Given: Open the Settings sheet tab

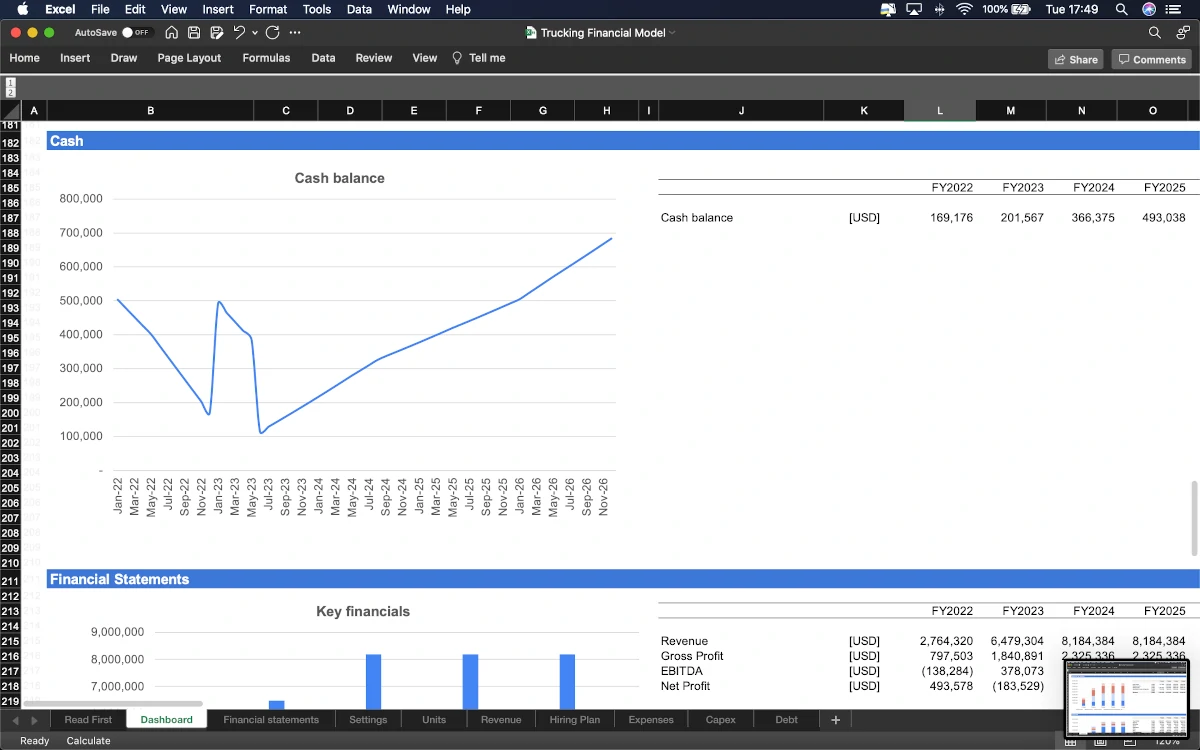Looking at the screenshot, I should pyautogui.click(x=368, y=720).
